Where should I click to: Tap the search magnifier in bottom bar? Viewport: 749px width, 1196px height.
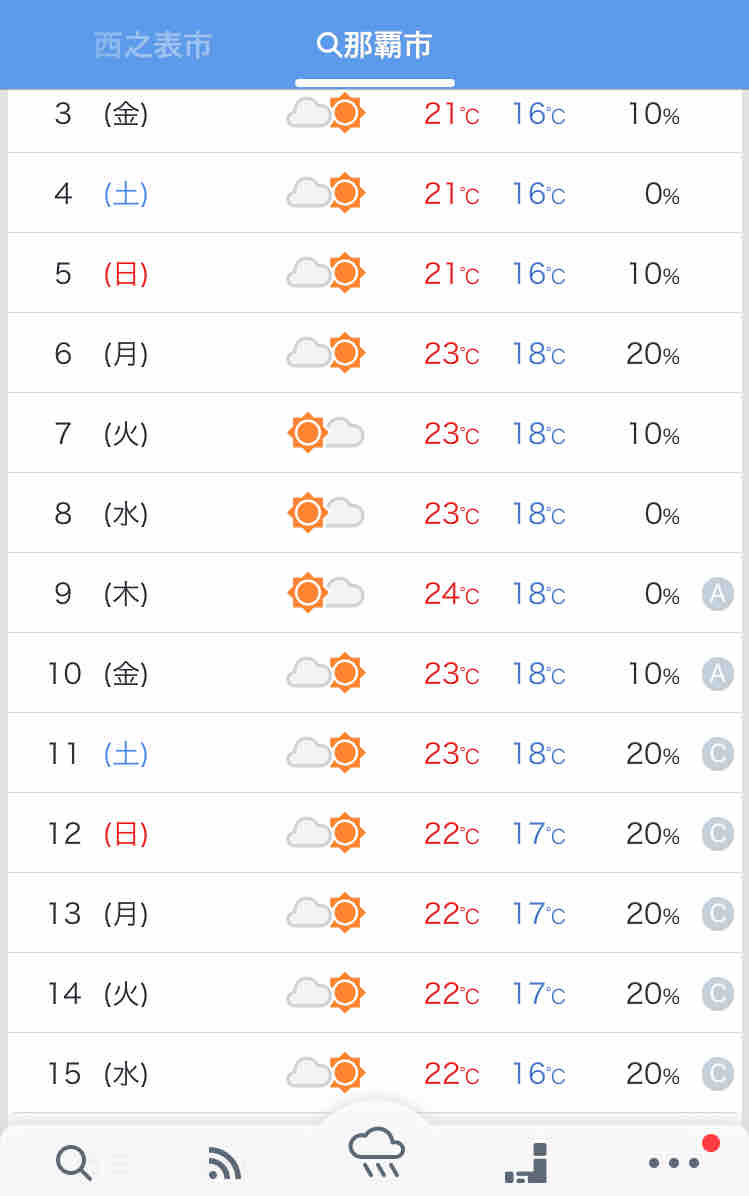coord(74,1163)
